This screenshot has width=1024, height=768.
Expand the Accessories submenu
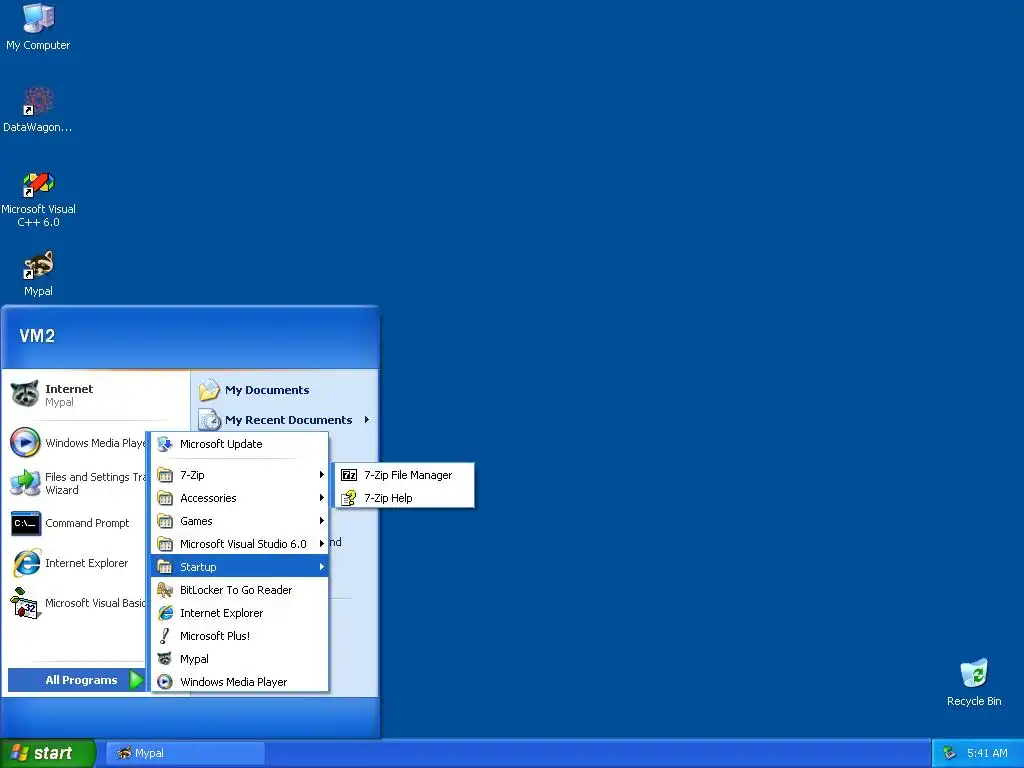pos(239,498)
